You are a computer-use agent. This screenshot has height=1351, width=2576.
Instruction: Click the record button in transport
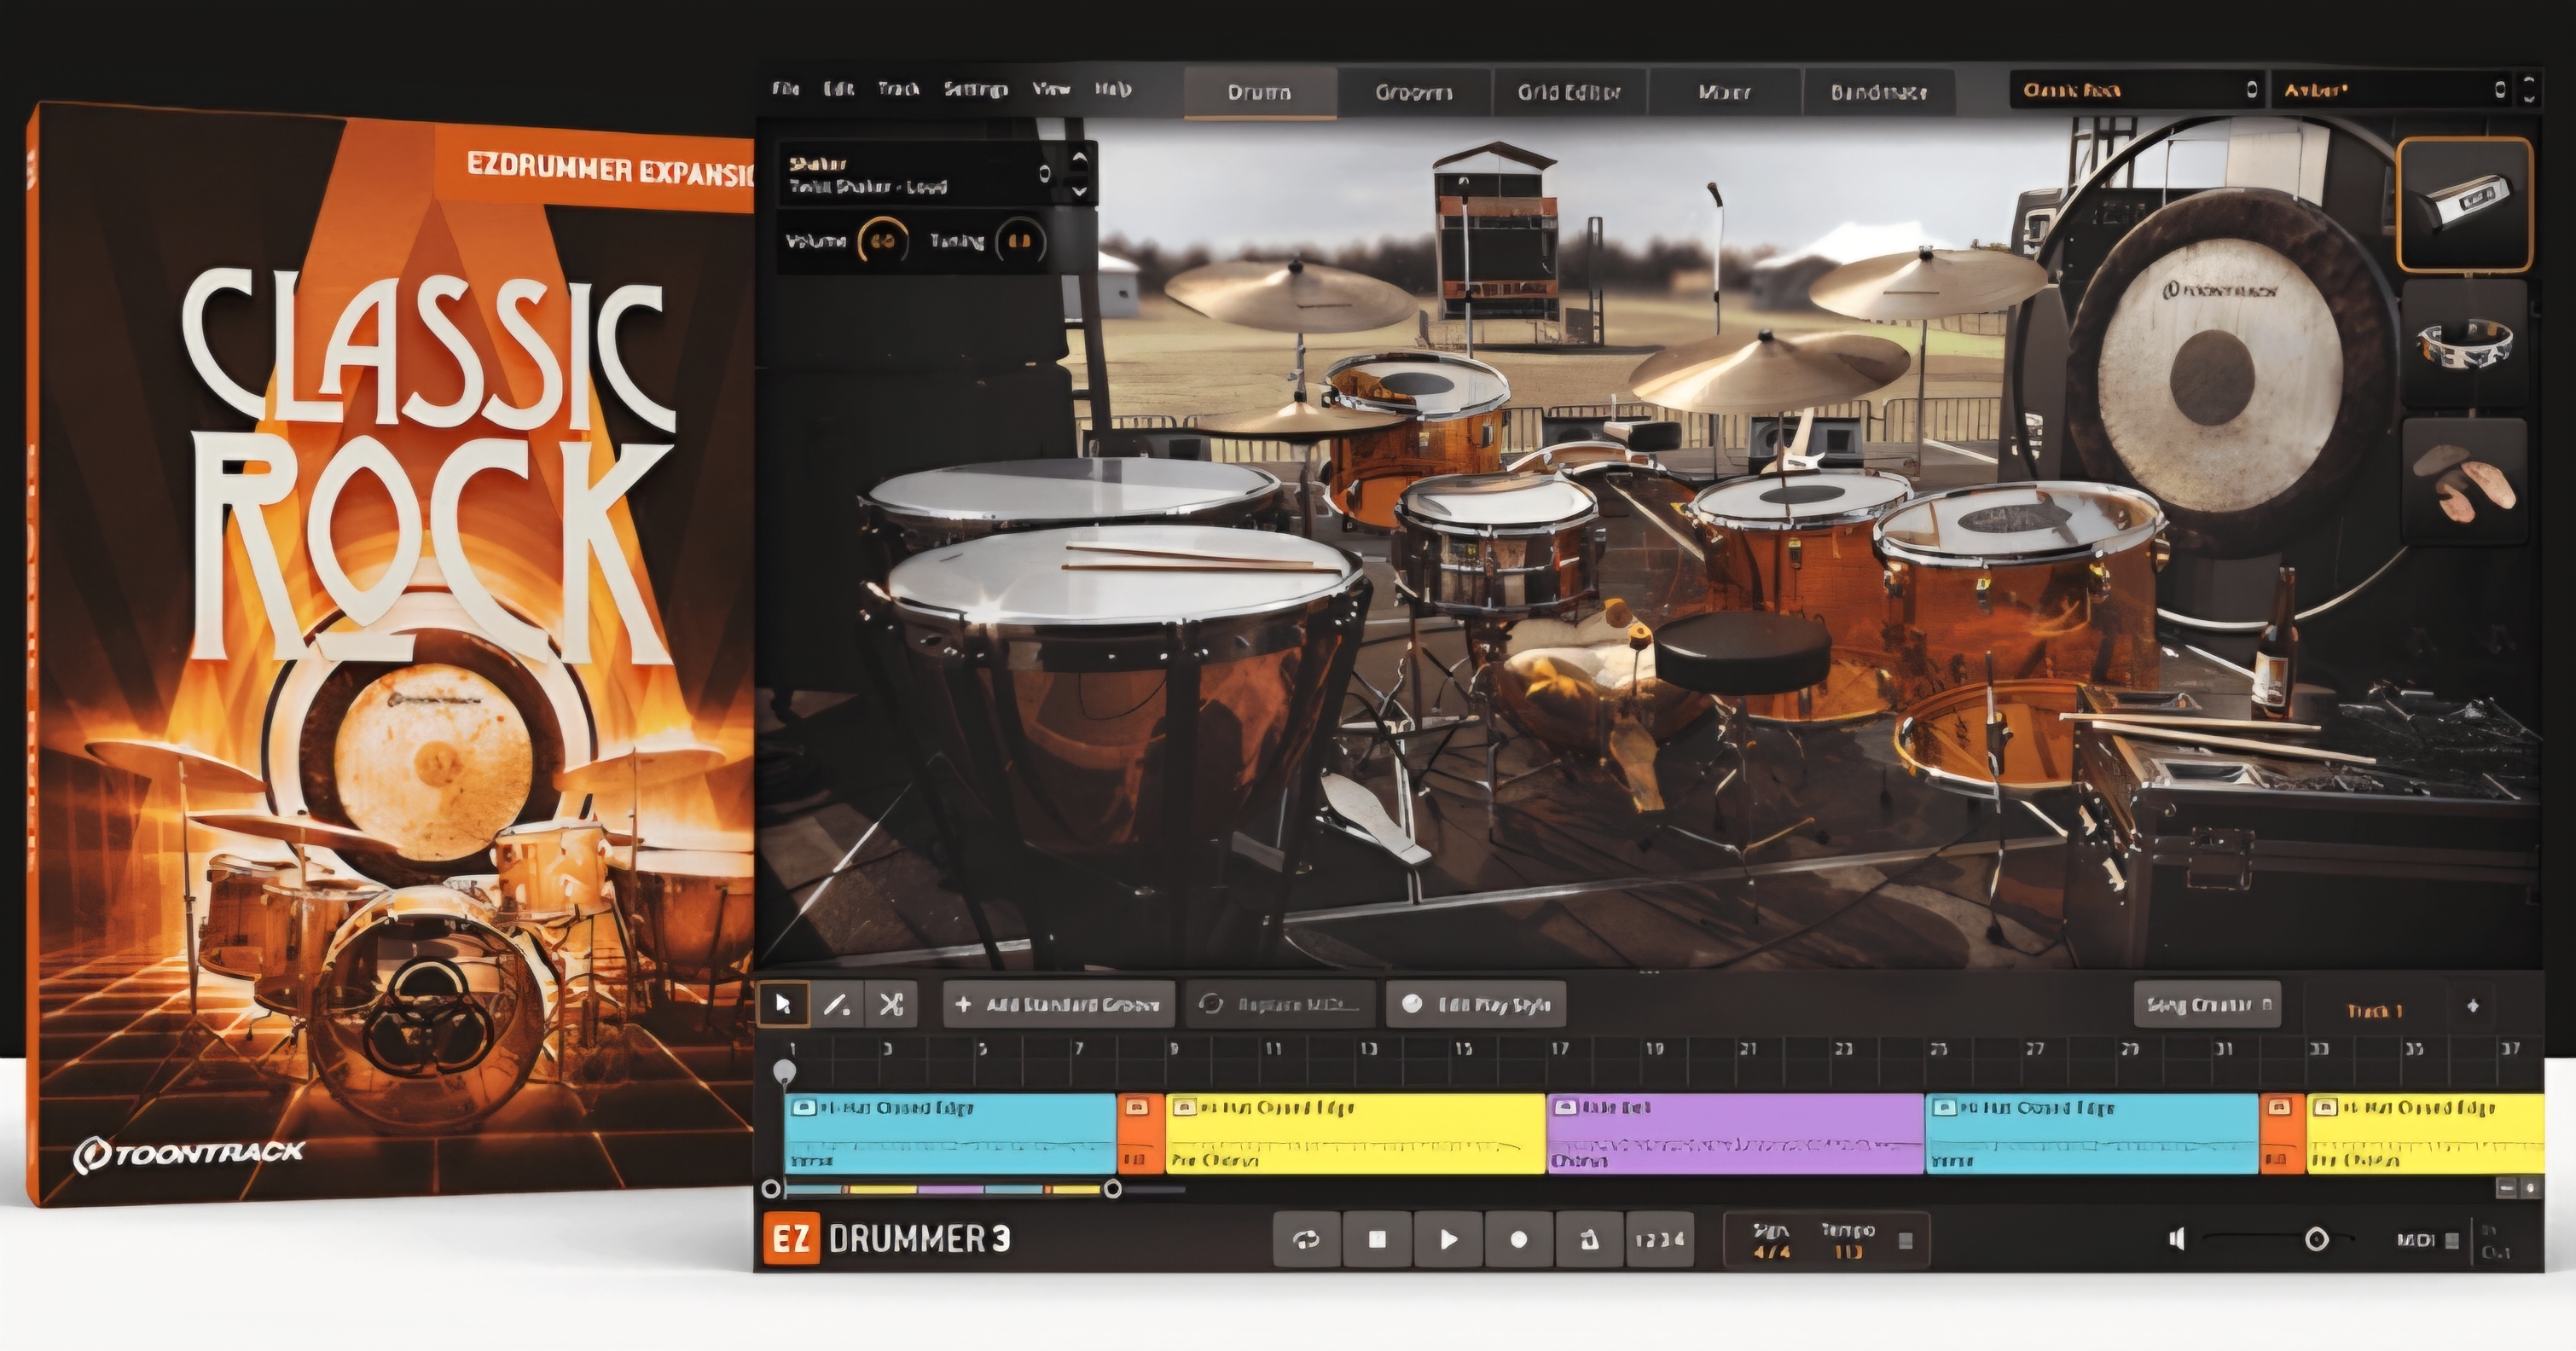[1518, 1239]
